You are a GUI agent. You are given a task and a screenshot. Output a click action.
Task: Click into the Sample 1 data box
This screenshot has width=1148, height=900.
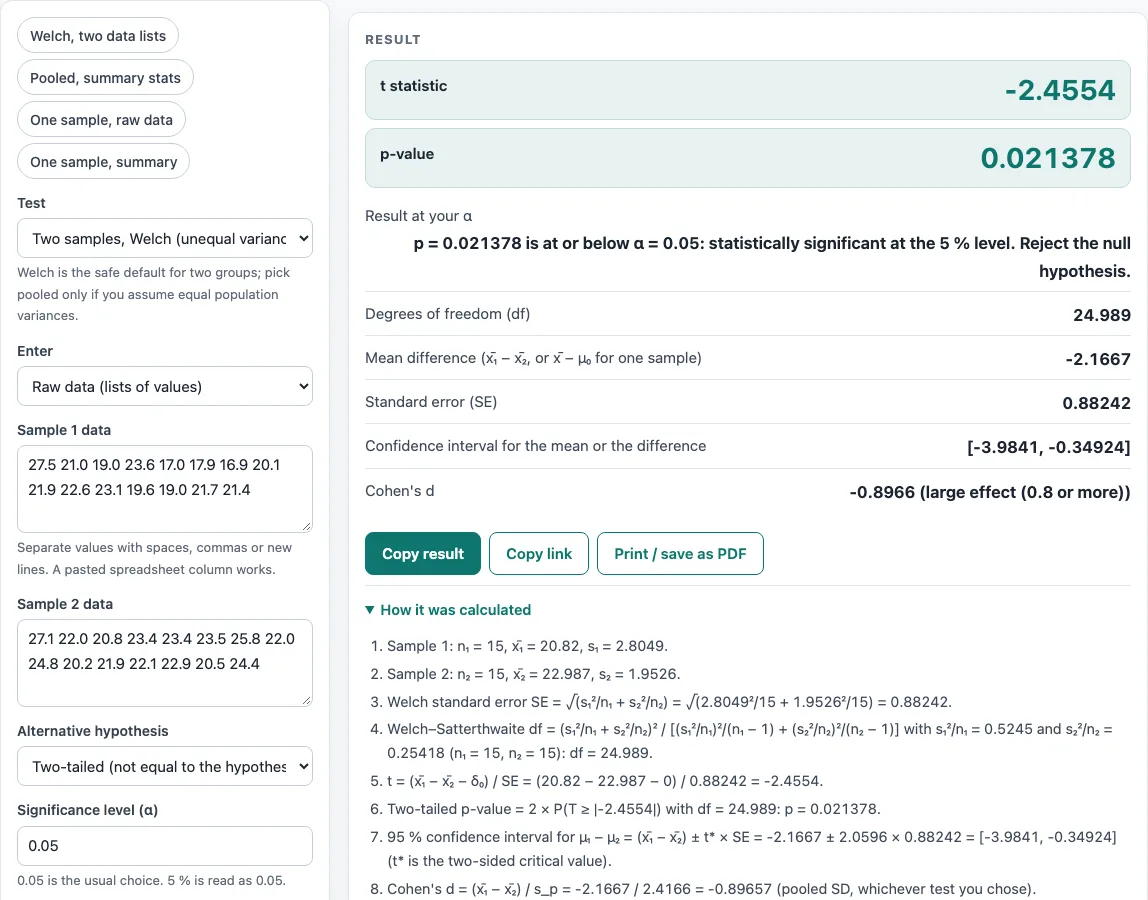[165, 488]
